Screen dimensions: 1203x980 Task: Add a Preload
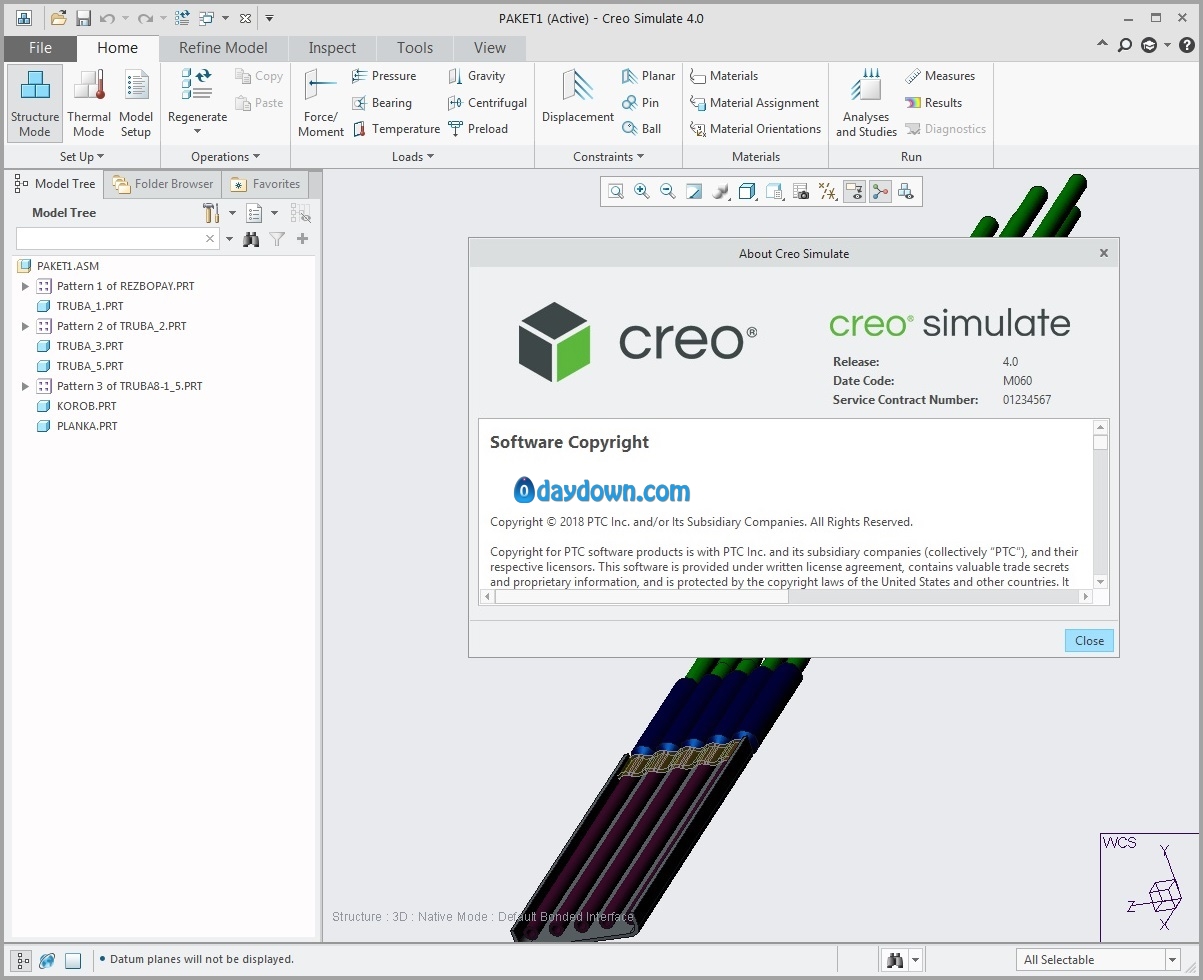pos(478,129)
